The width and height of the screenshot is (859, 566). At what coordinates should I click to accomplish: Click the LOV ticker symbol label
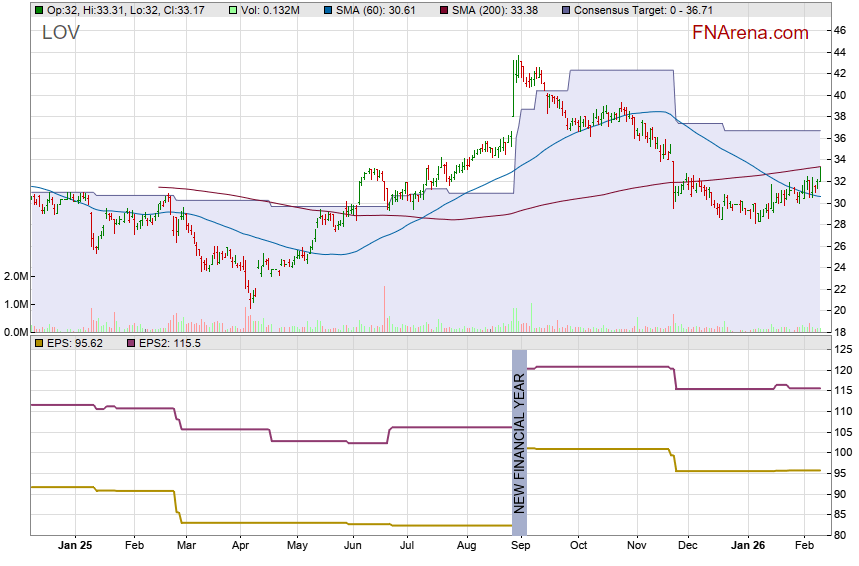pos(61,33)
